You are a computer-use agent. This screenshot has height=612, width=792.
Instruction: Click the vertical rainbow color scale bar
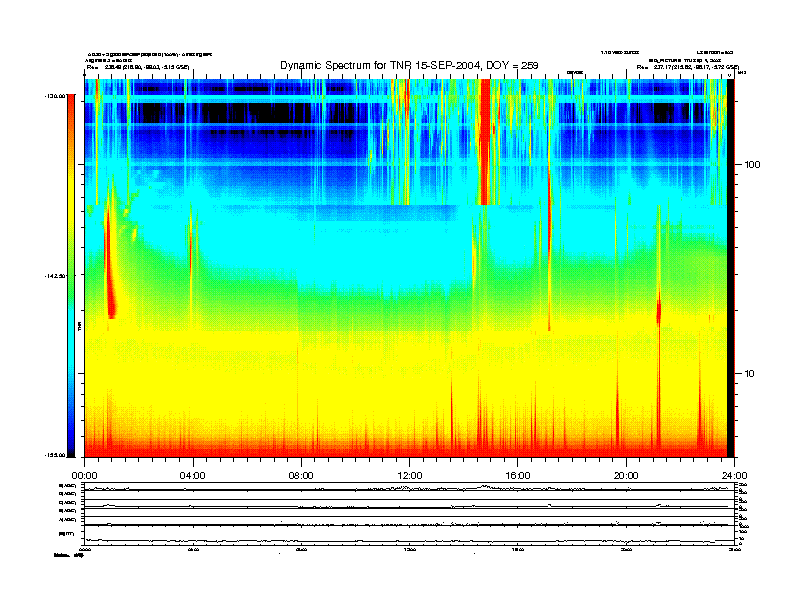click(71, 275)
